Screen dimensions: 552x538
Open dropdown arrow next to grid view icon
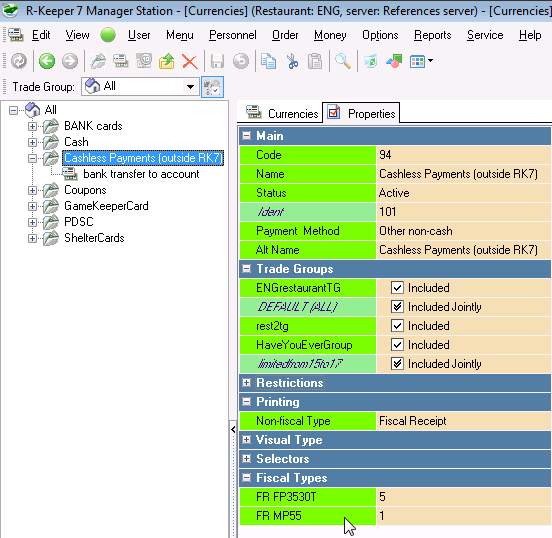coord(431,61)
